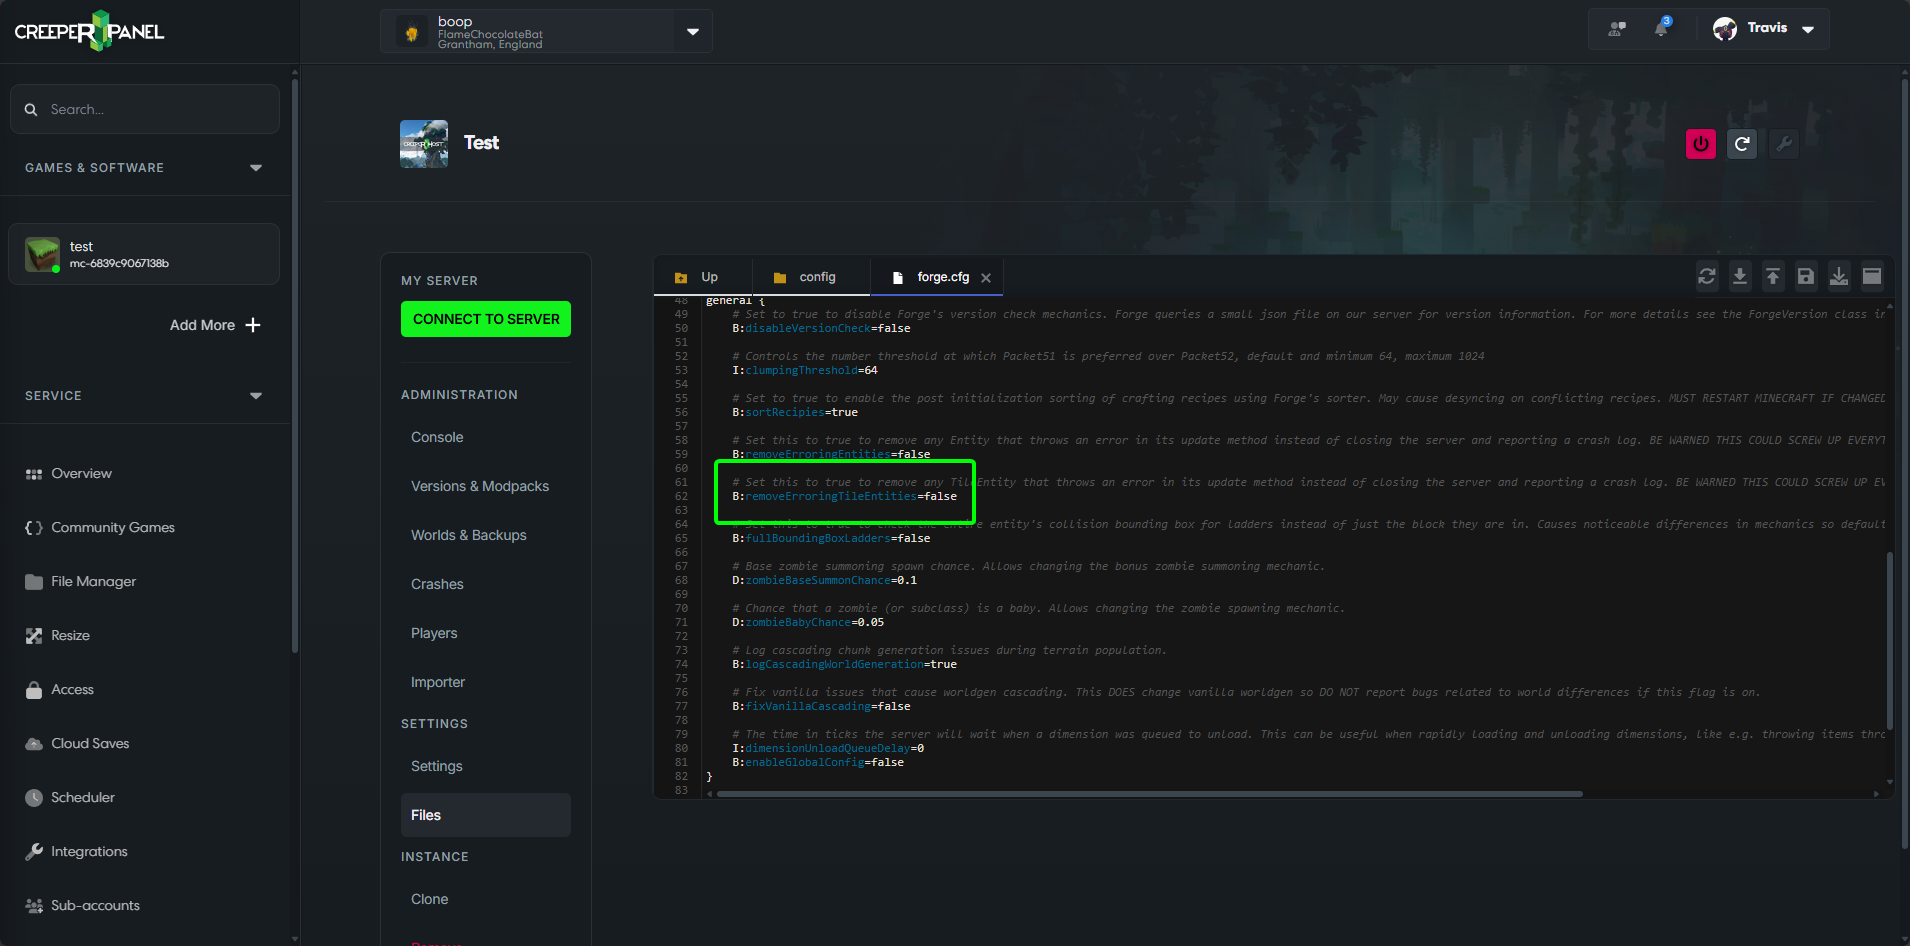Click the disableVersionCheck=false line

[x=821, y=328]
